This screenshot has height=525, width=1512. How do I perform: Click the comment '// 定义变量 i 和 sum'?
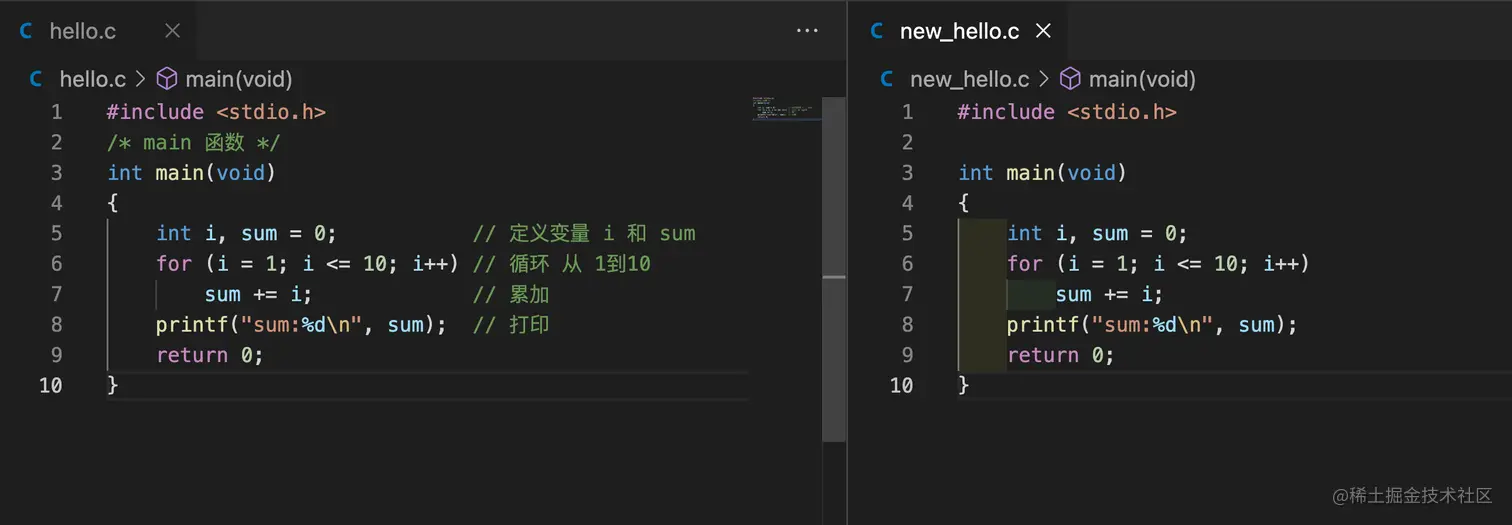(584, 233)
